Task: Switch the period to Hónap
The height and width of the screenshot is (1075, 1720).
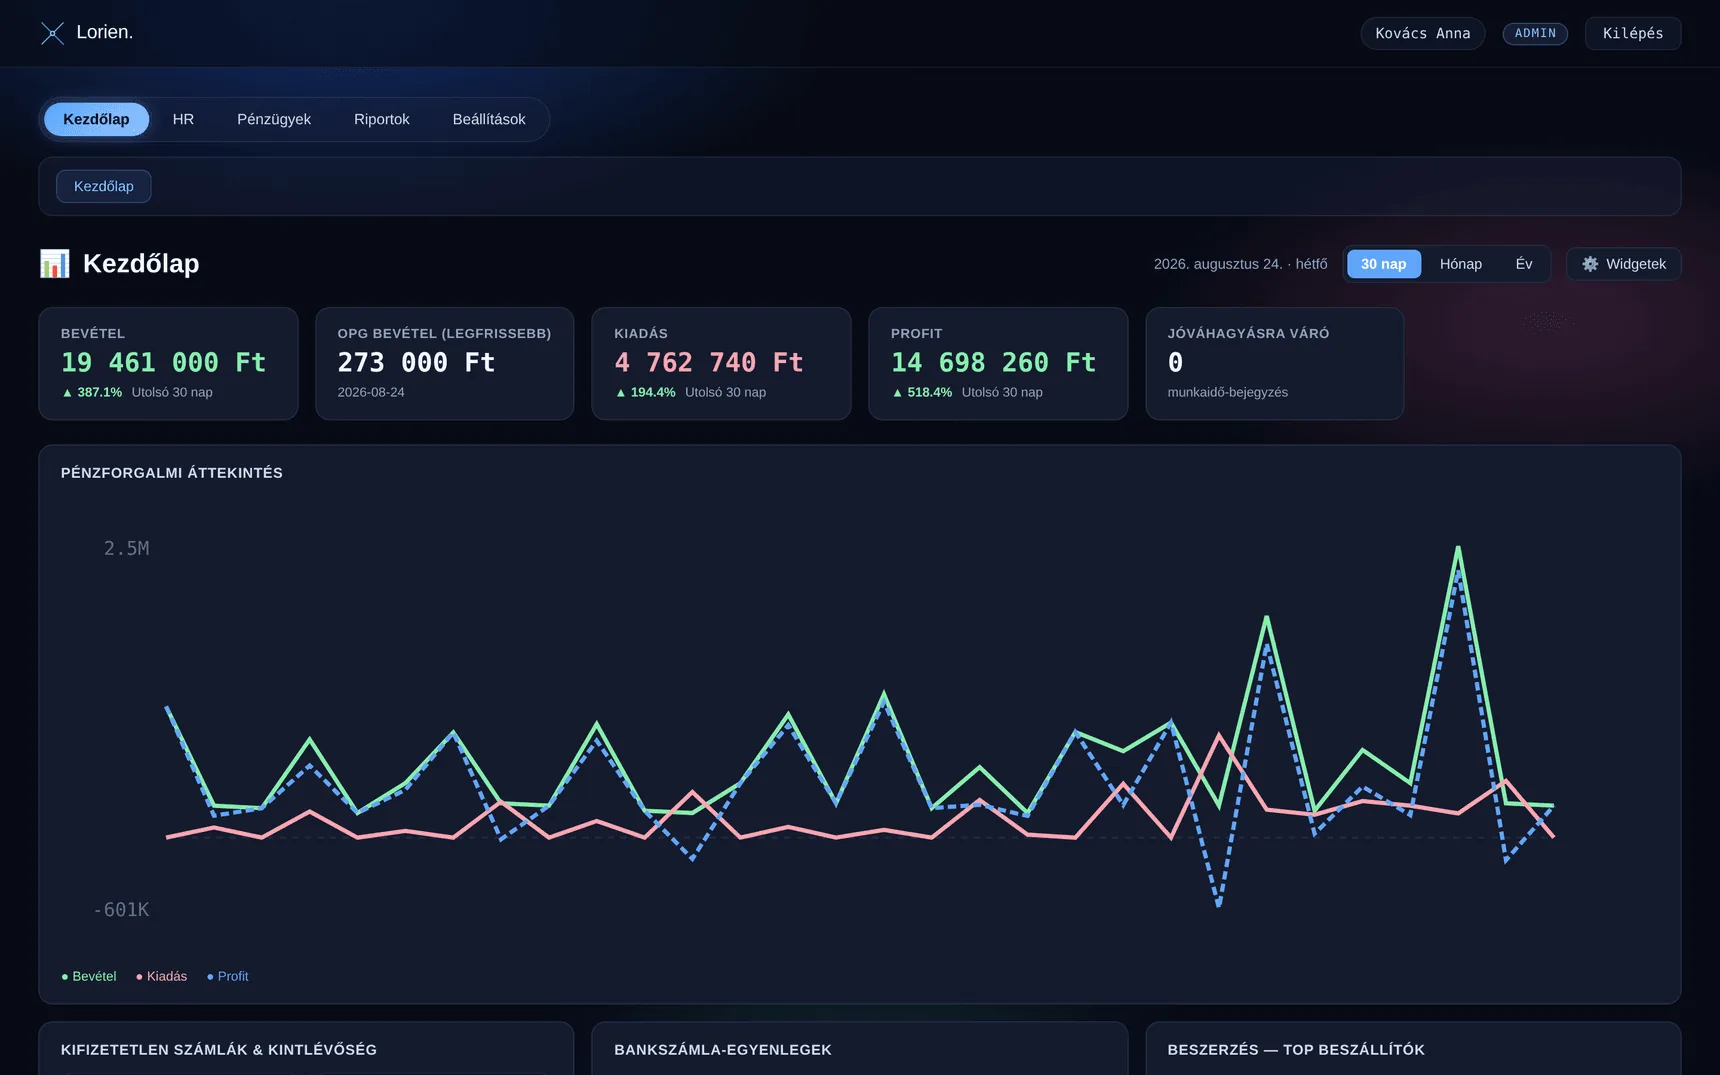Action: (1461, 264)
